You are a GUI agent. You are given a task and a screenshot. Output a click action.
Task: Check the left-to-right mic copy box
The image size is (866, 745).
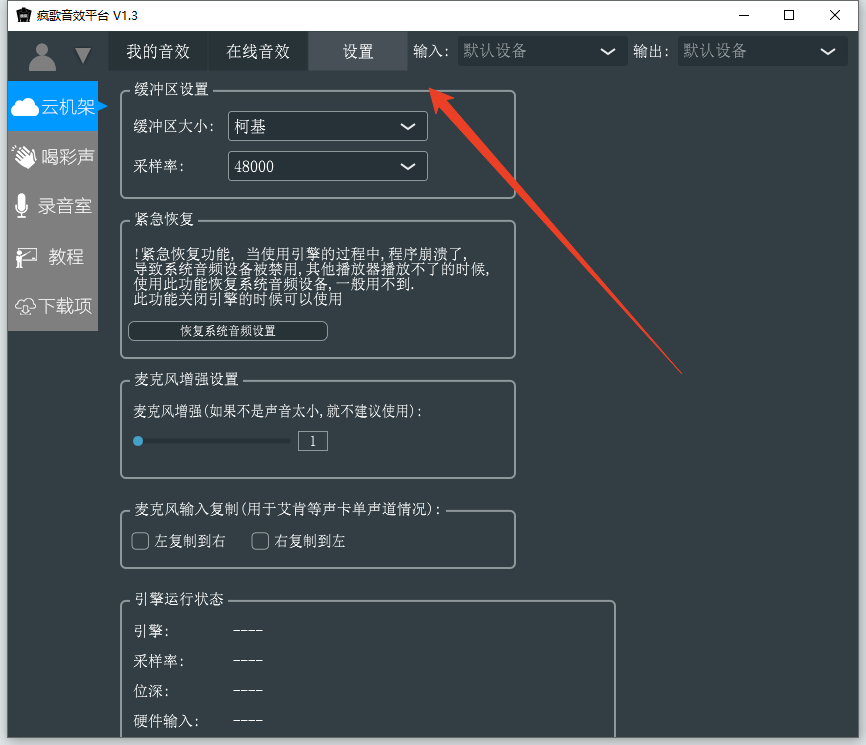140,540
